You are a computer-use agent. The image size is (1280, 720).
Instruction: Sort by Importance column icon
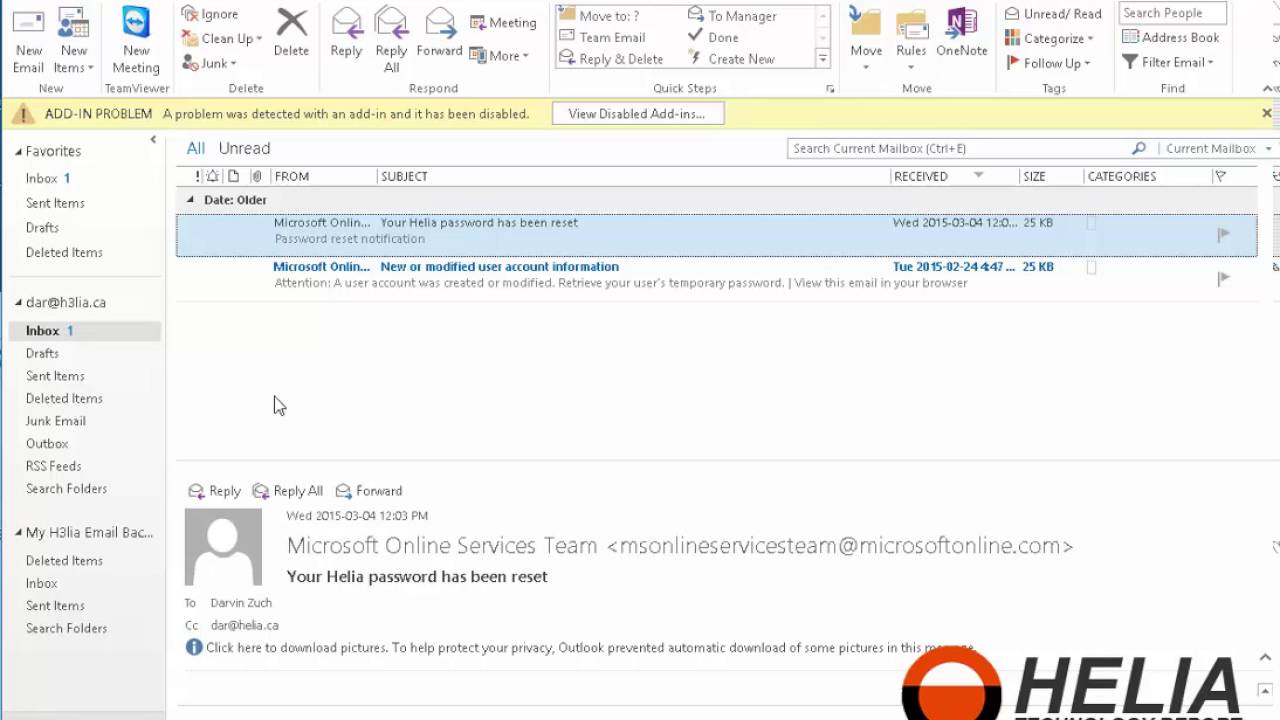coord(197,176)
